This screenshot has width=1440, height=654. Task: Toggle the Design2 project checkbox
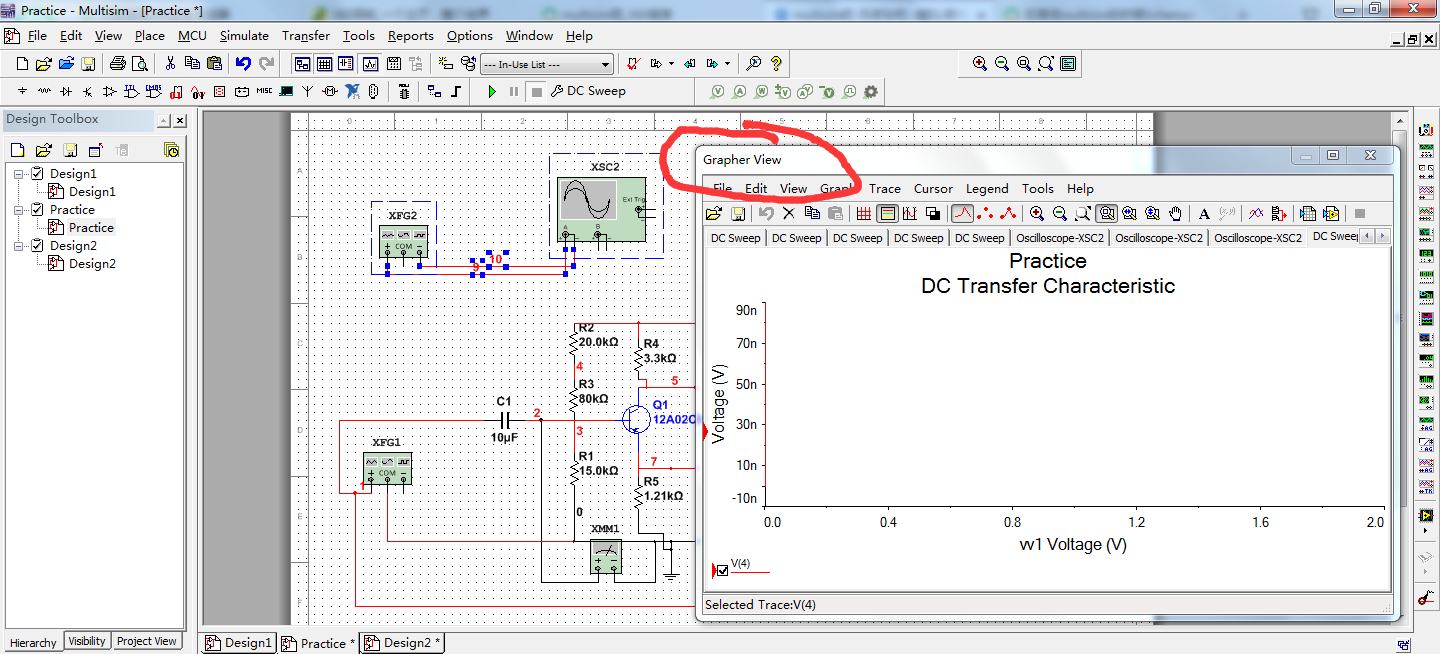[x=38, y=246]
